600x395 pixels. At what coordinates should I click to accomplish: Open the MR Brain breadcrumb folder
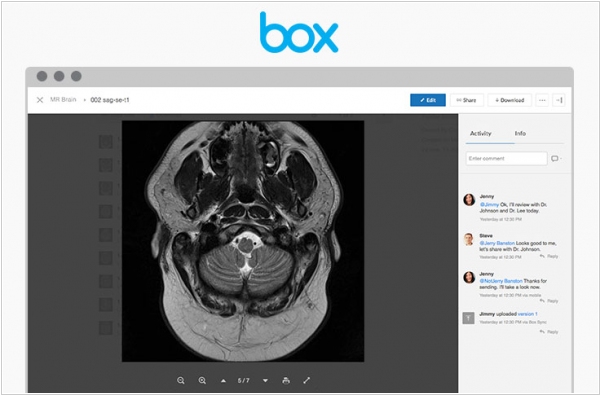click(x=63, y=100)
